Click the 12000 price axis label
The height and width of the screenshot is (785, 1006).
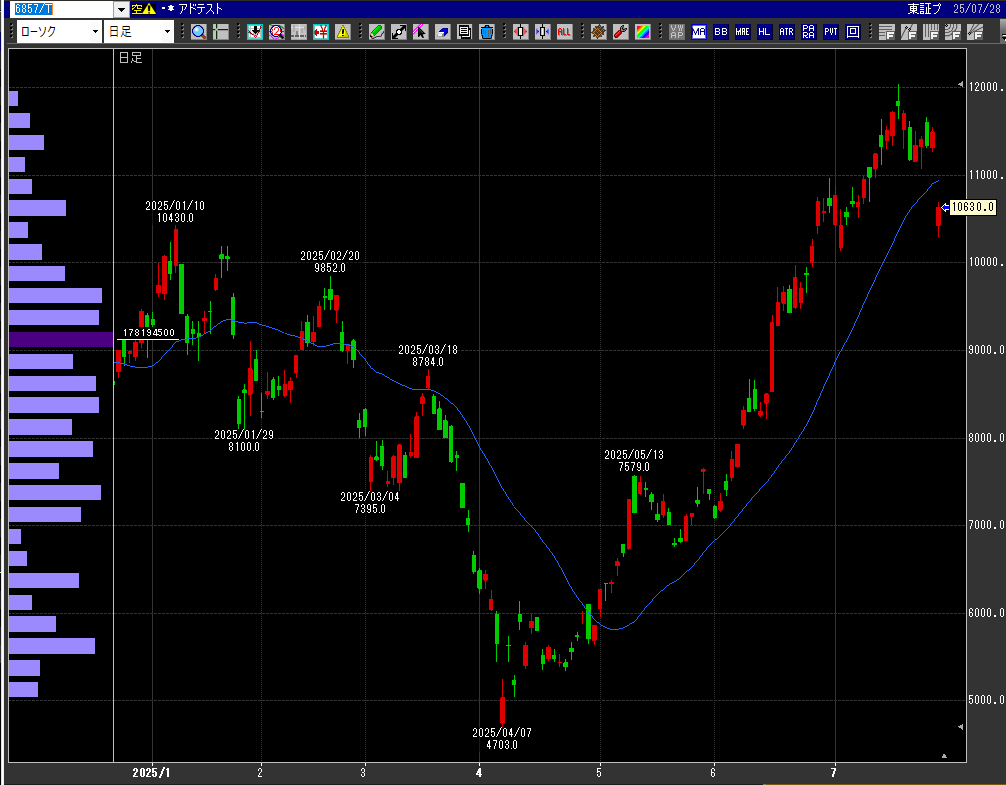(985, 87)
